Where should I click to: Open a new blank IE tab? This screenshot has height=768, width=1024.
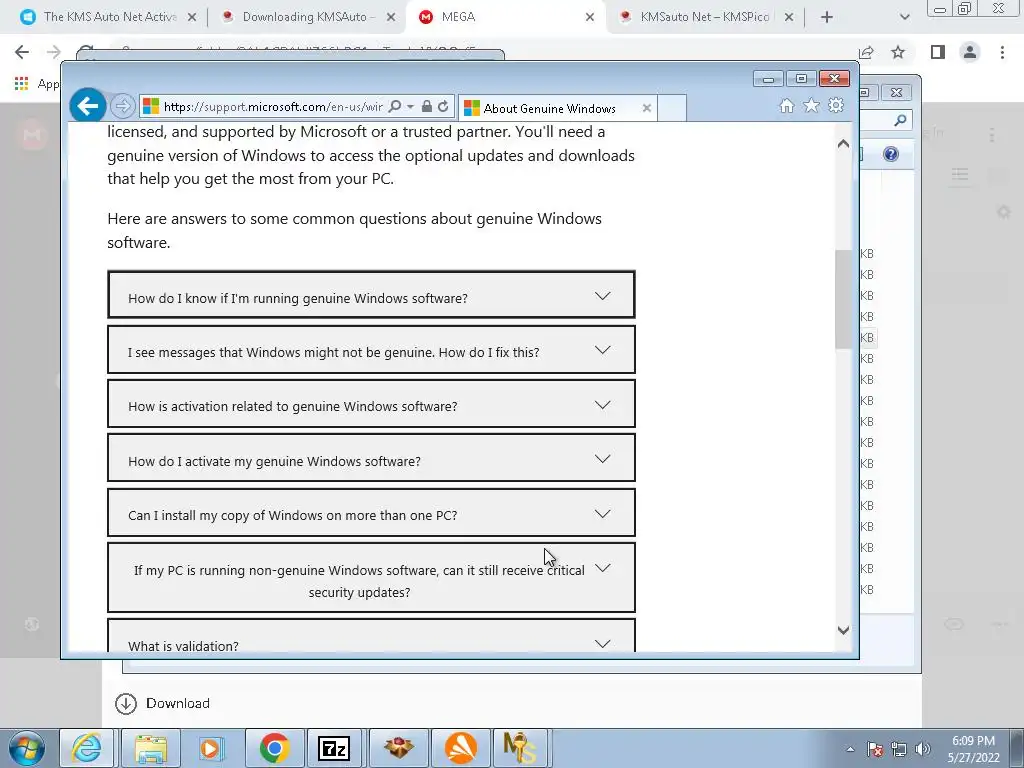click(x=672, y=108)
